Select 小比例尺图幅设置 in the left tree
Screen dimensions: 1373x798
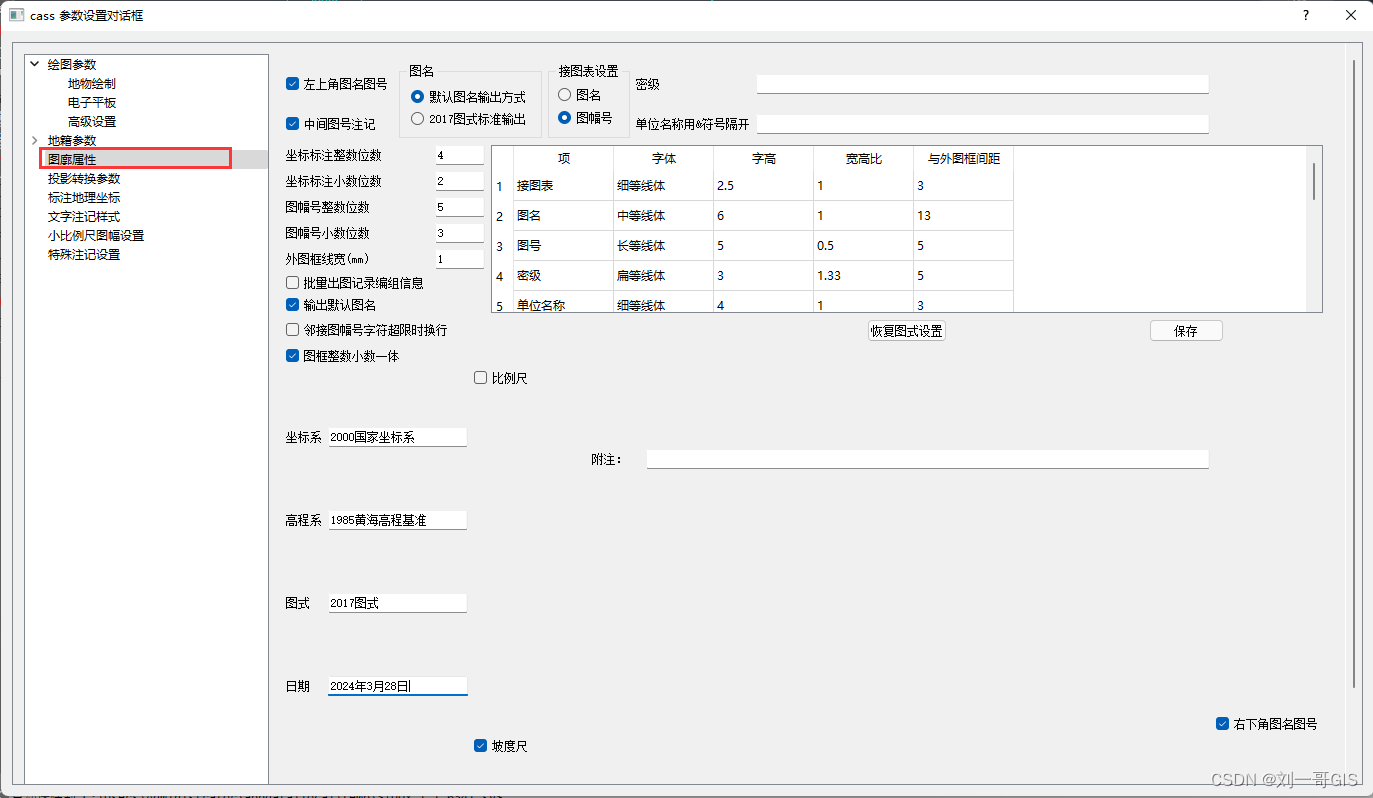click(x=95, y=235)
